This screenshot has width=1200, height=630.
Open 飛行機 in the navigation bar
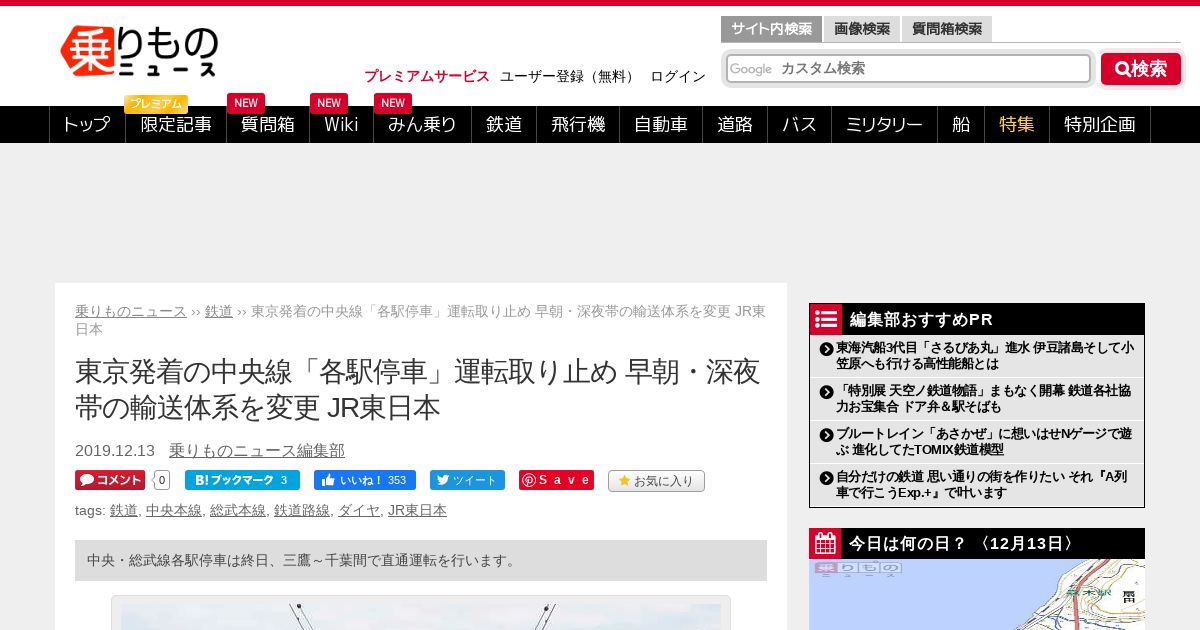point(578,124)
